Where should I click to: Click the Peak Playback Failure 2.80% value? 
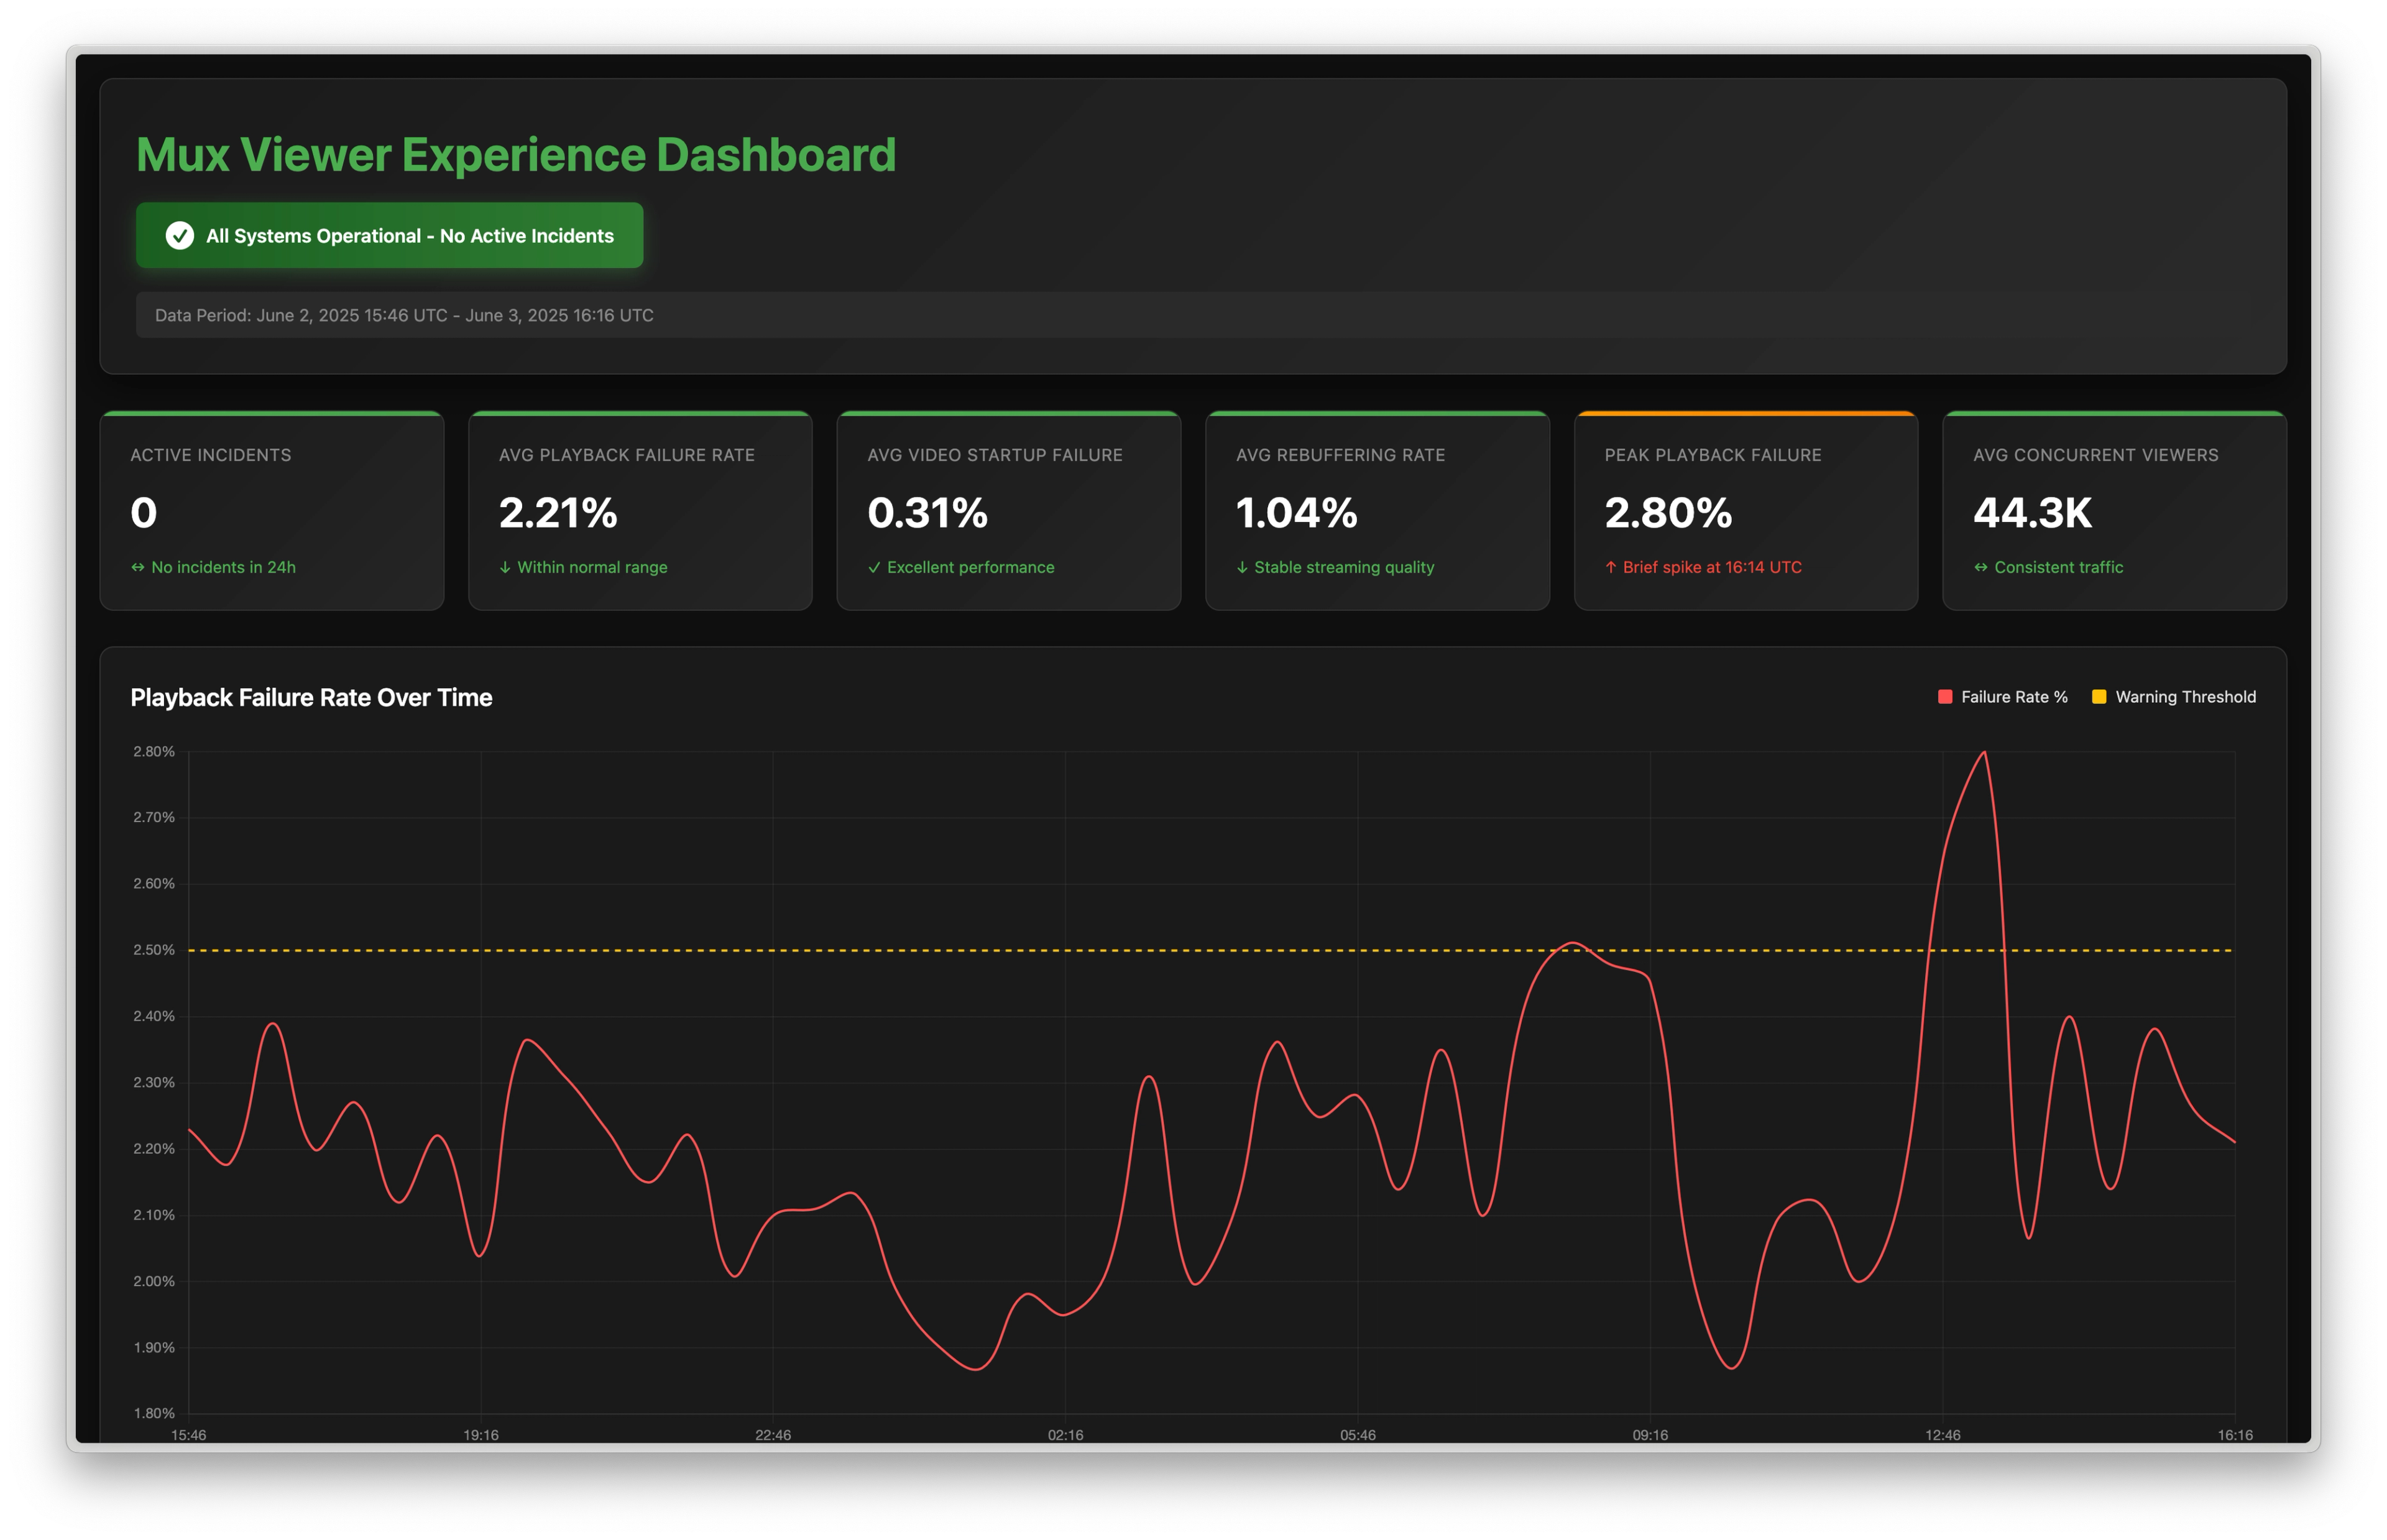[1668, 513]
